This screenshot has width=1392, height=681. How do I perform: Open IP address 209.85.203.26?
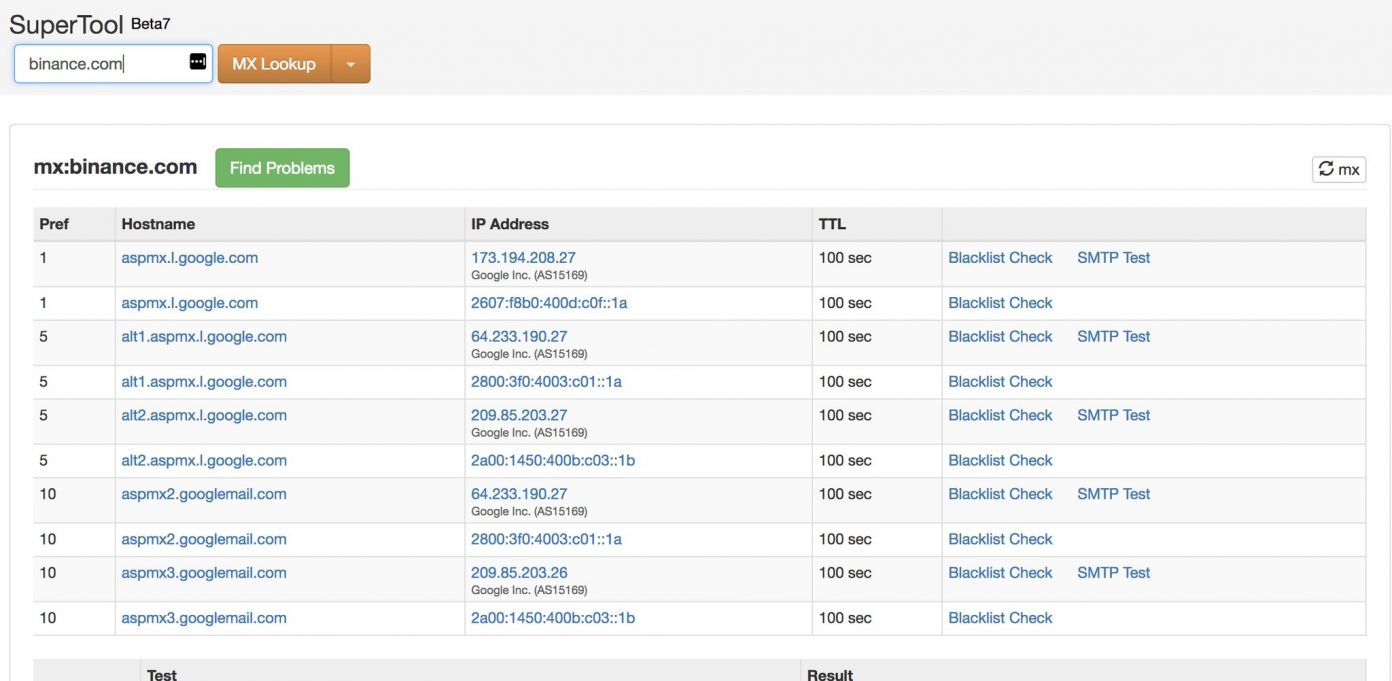519,572
